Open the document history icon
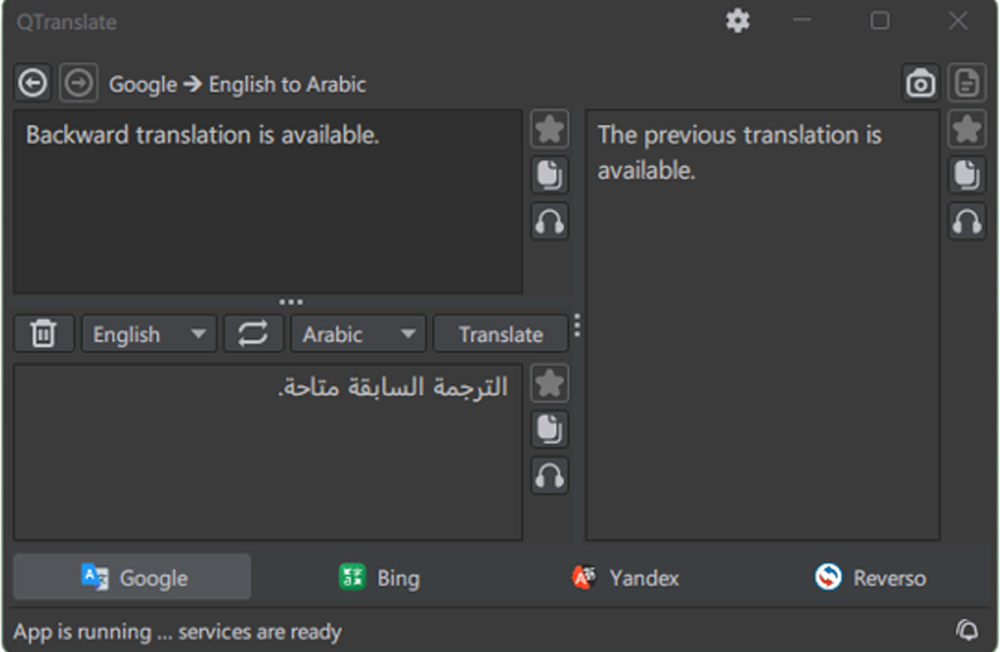 966,84
